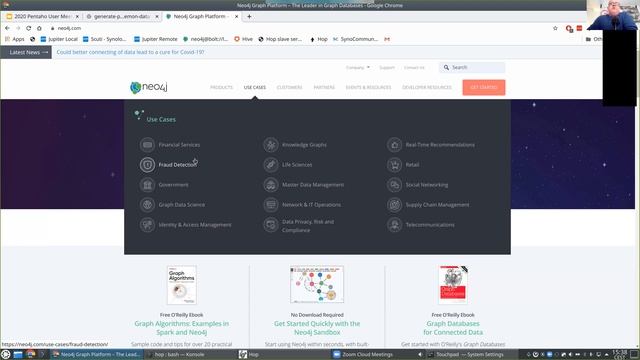
Task: Click the Support link
Action: click(x=387, y=67)
